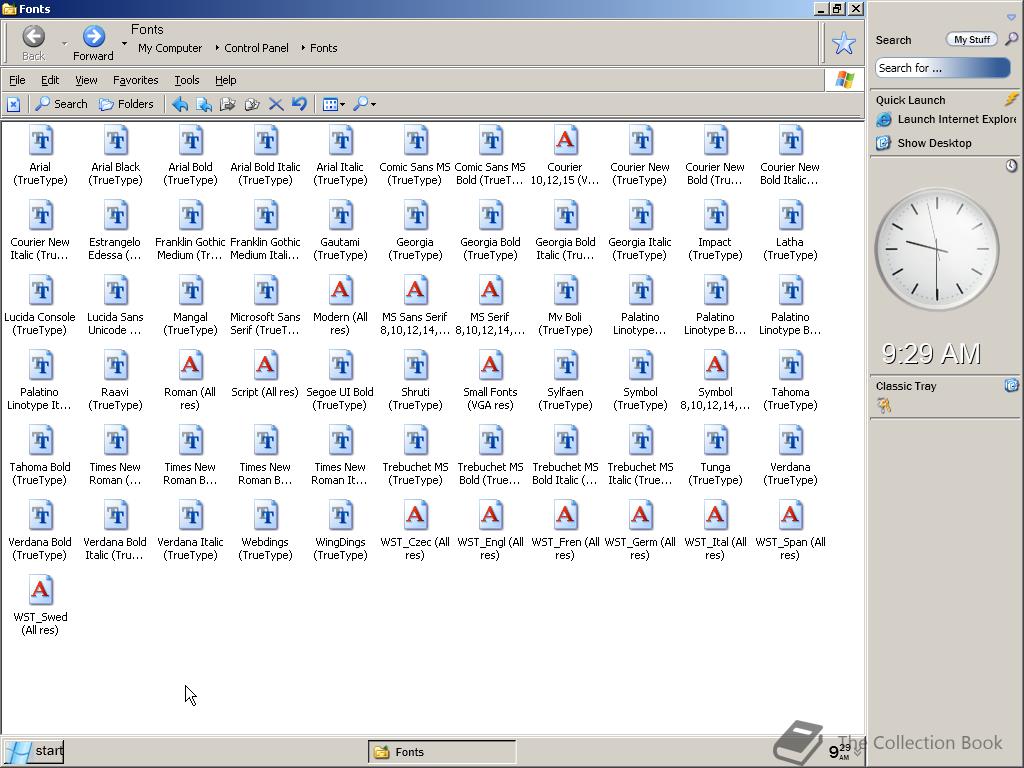Screen dimensions: 1024x768
Task: Click the Windows flag logo throbber
Action: (844, 80)
